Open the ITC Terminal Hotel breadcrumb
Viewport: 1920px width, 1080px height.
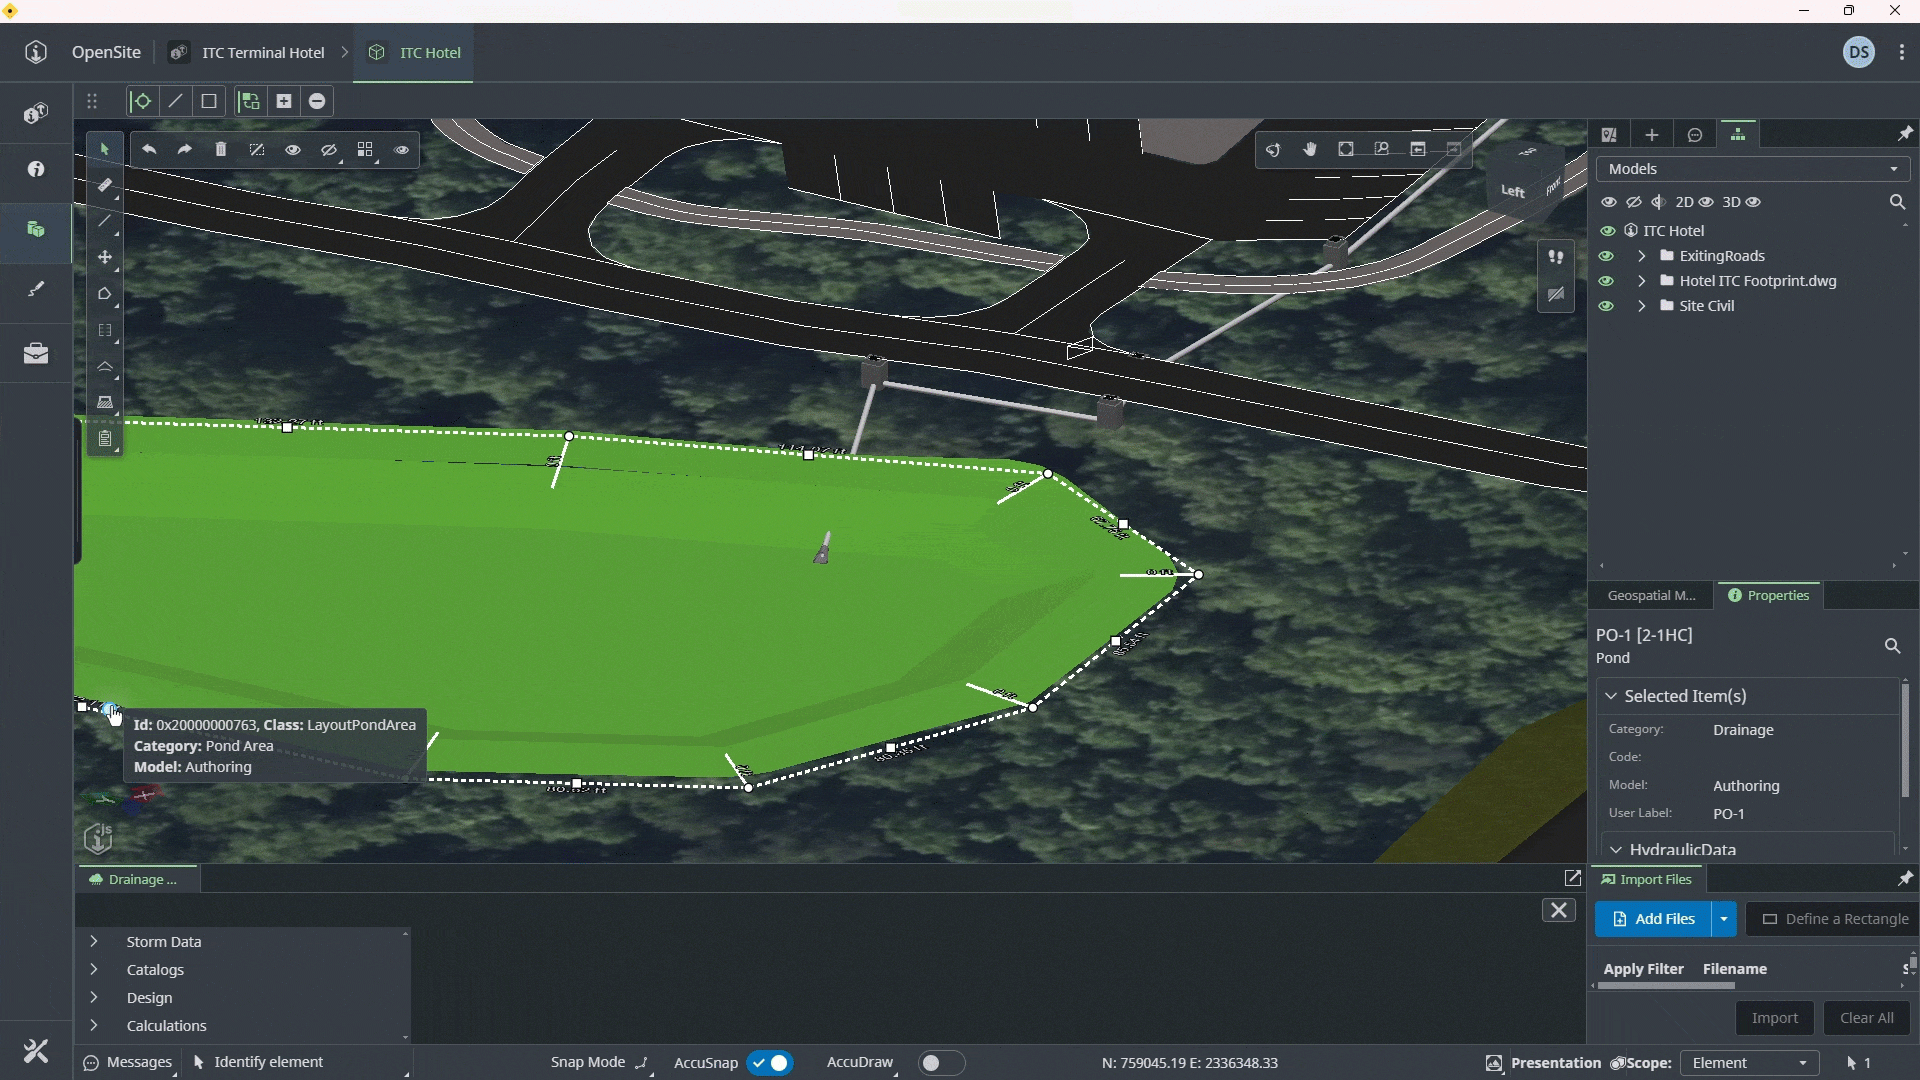point(262,53)
